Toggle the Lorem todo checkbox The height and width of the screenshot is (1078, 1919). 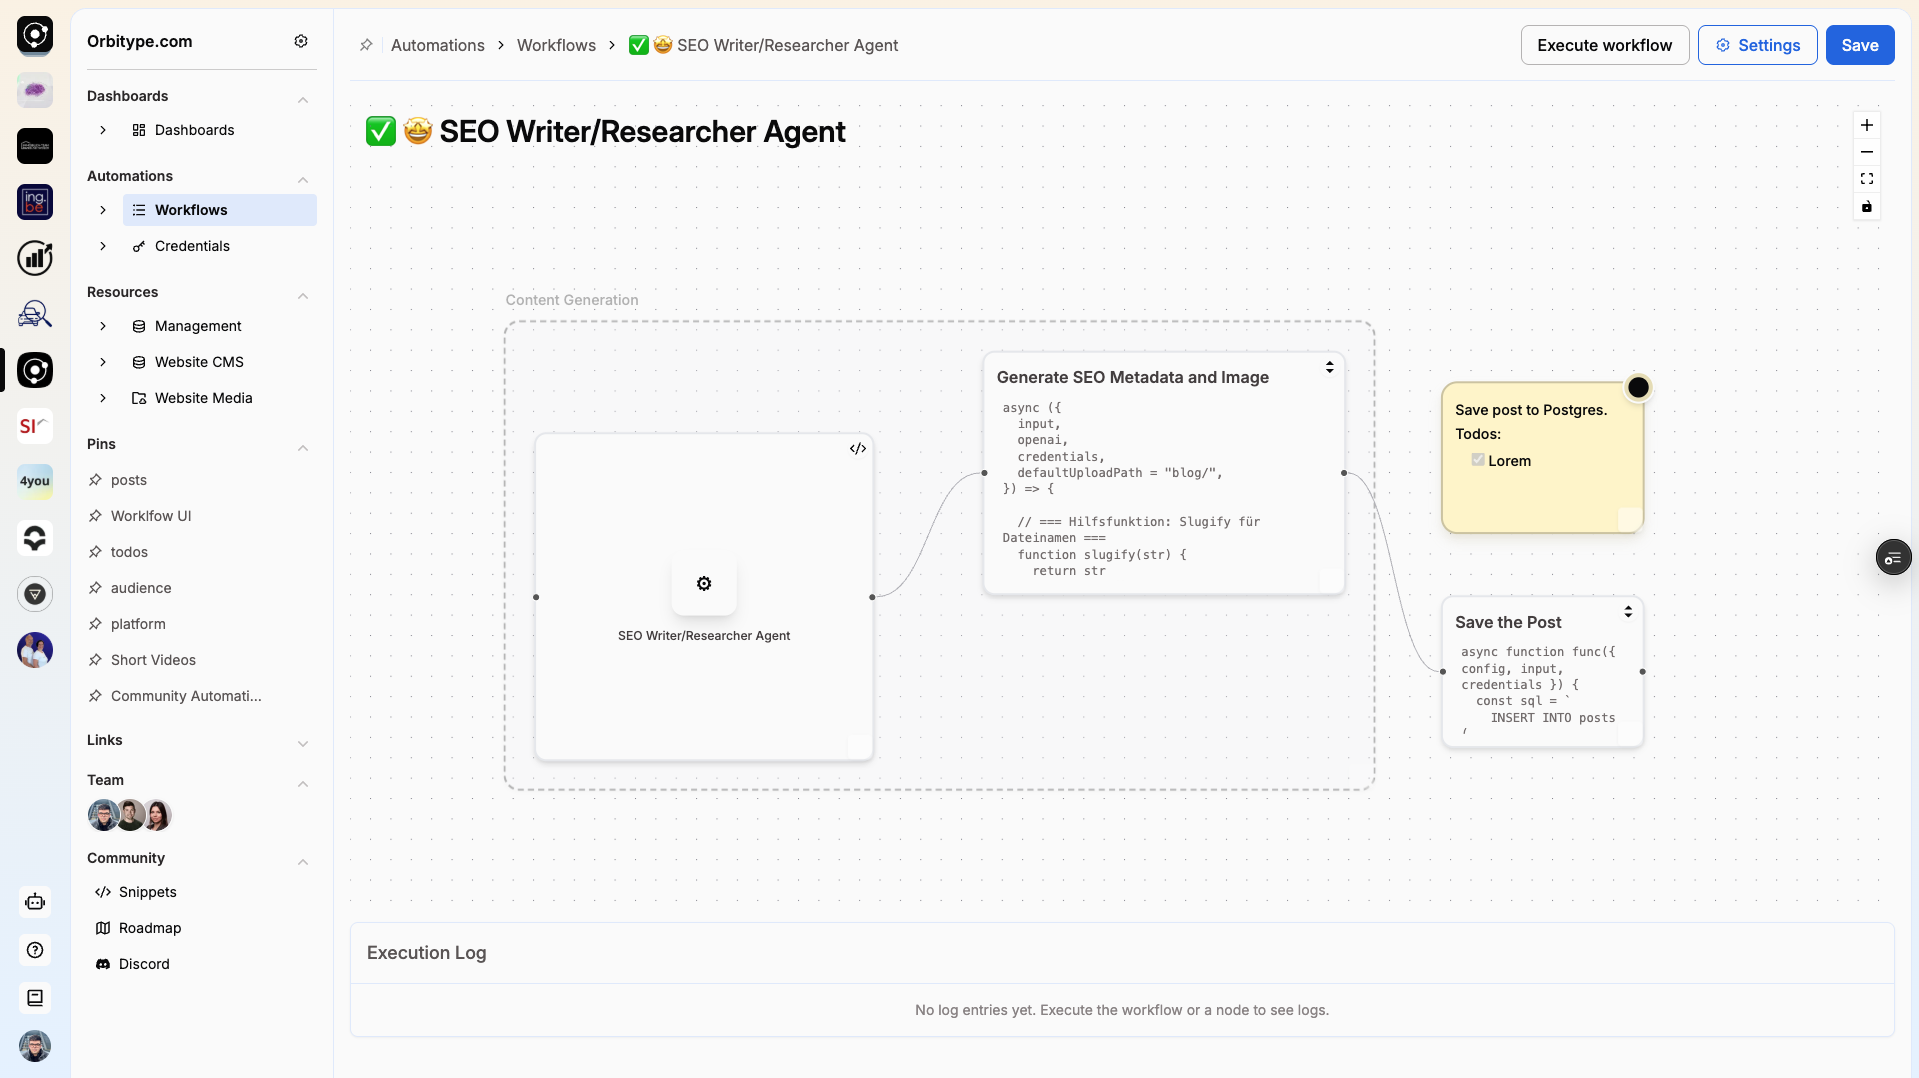click(x=1477, y=460)
